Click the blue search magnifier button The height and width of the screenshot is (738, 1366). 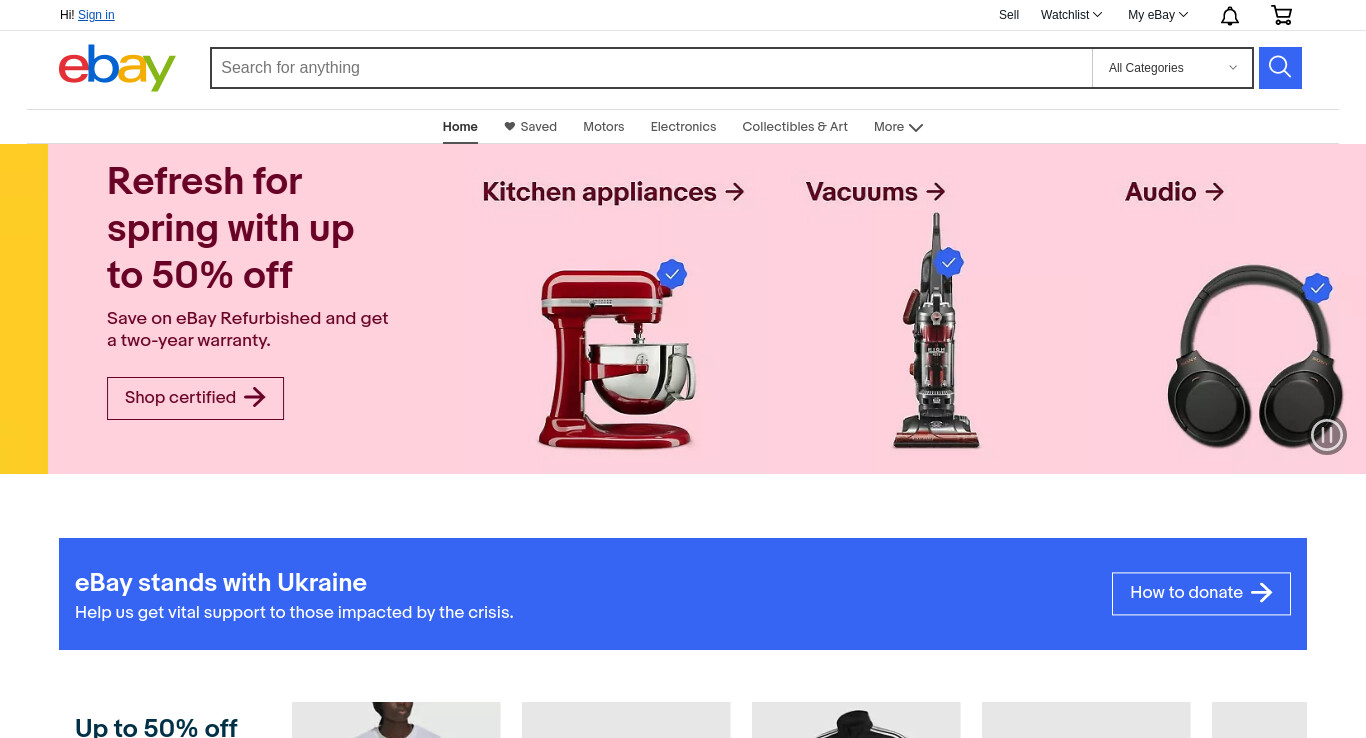point(1280,68)
